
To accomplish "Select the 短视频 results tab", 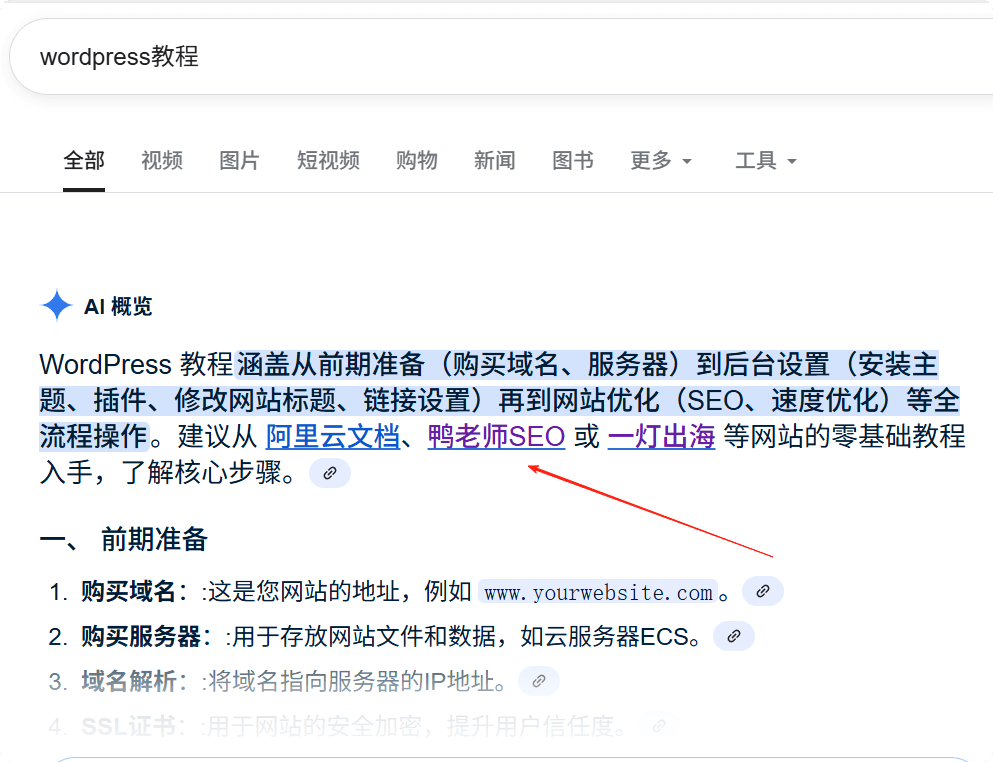I will (328, 161).
